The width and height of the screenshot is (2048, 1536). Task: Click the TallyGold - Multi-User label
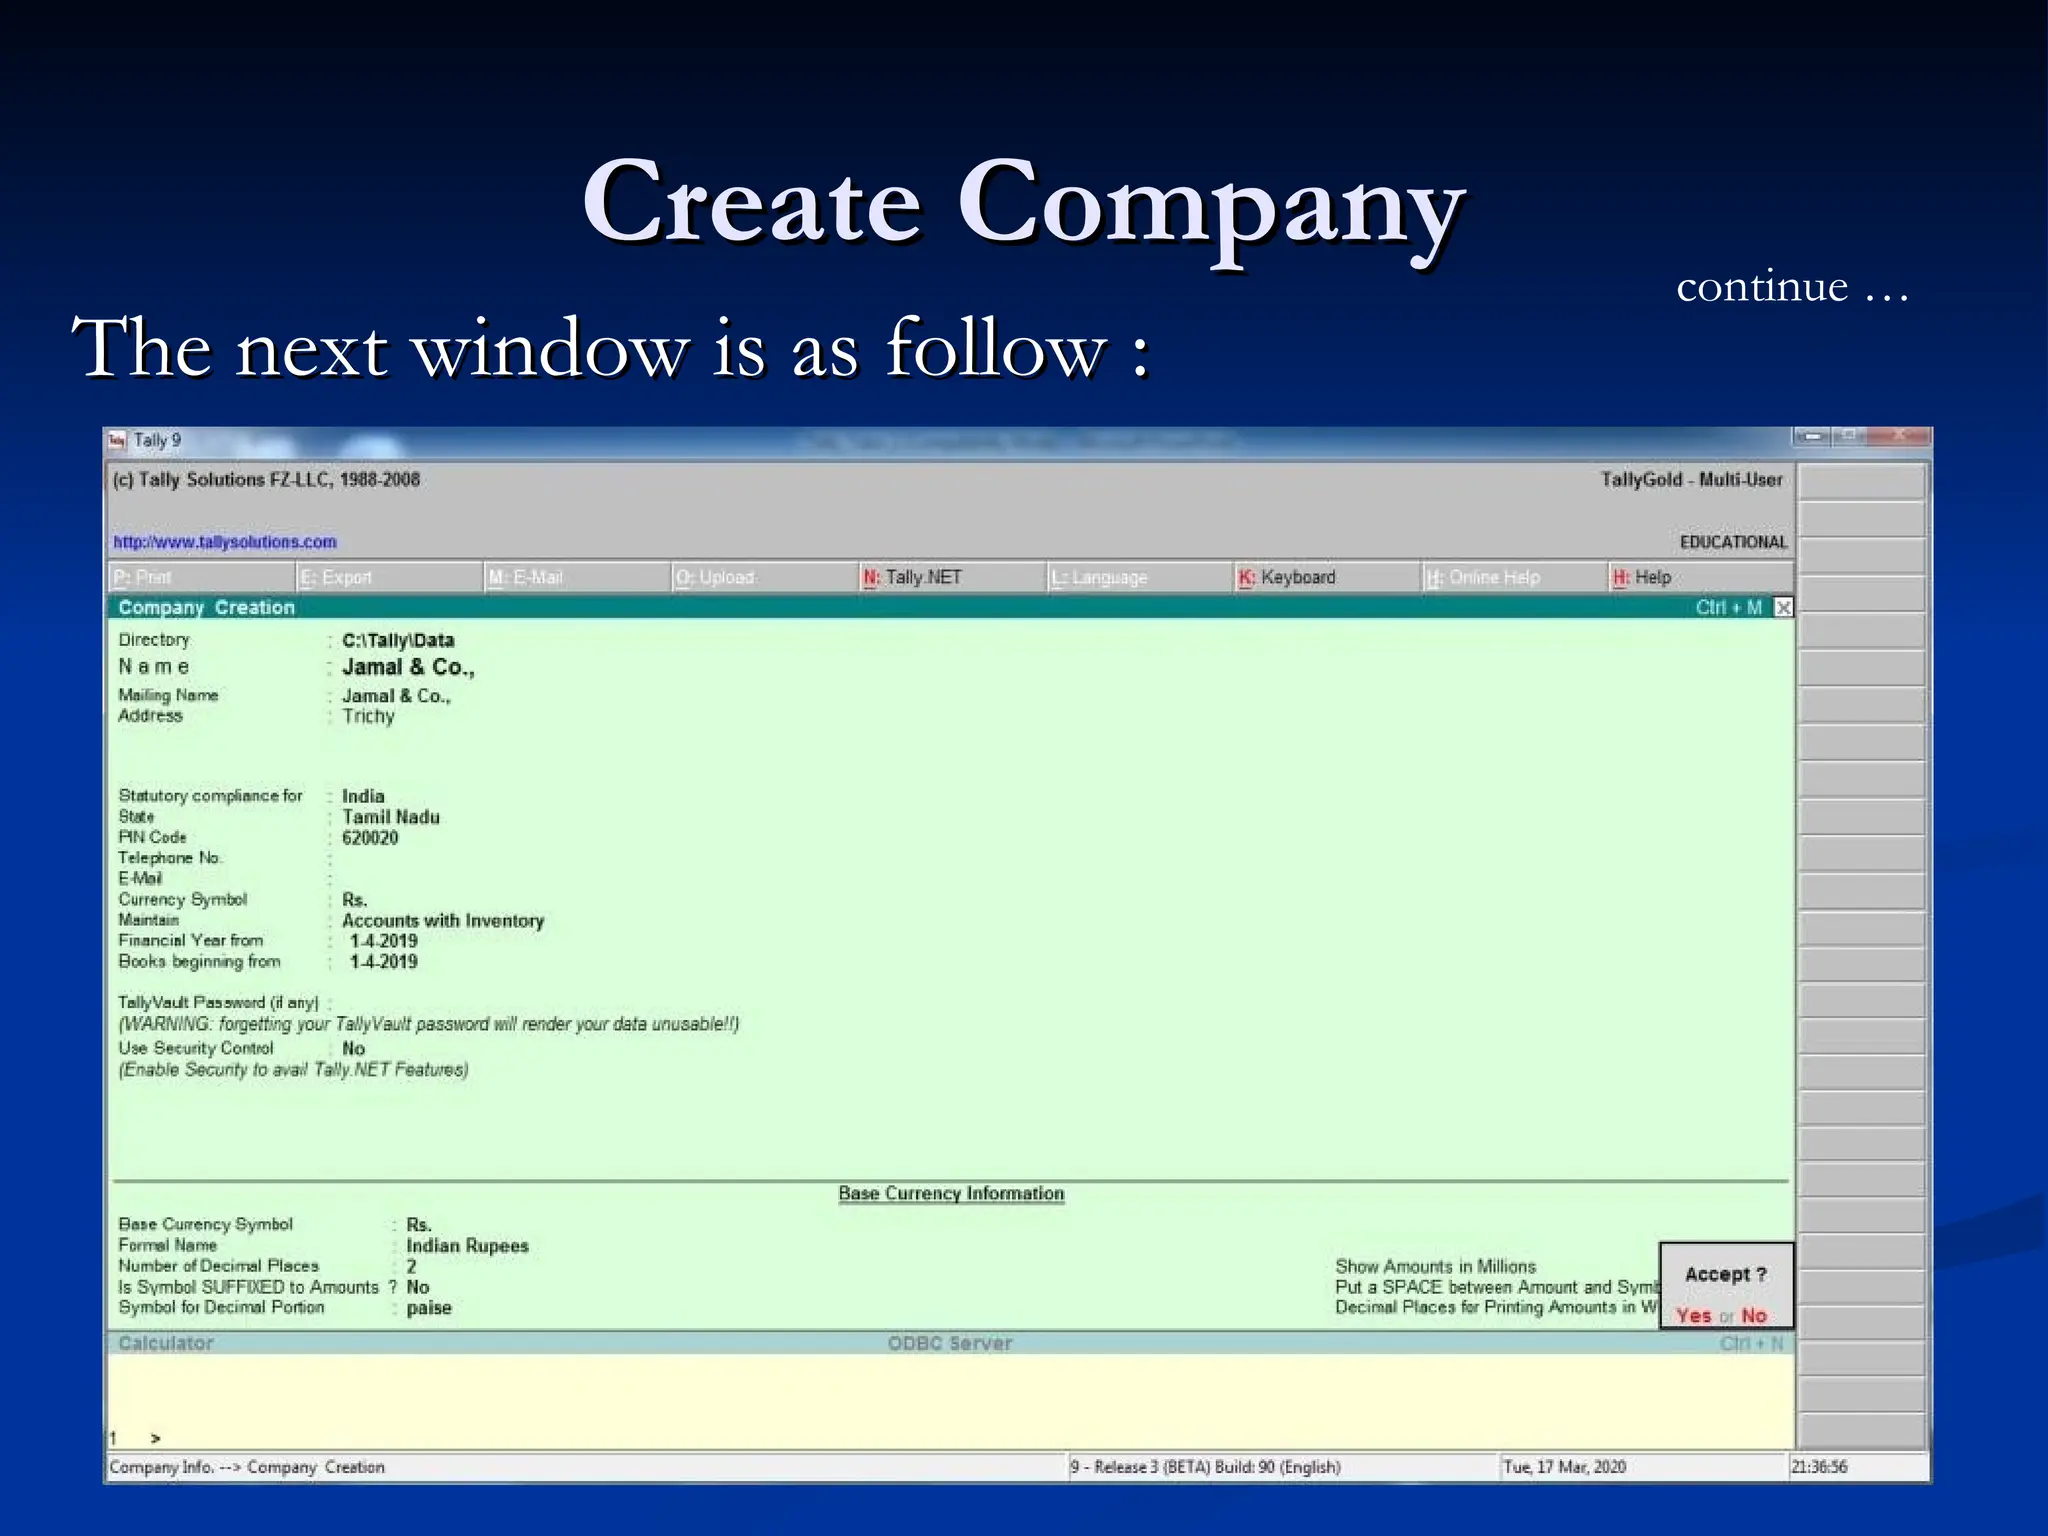pyautogui.click(x=1691, y=480)
